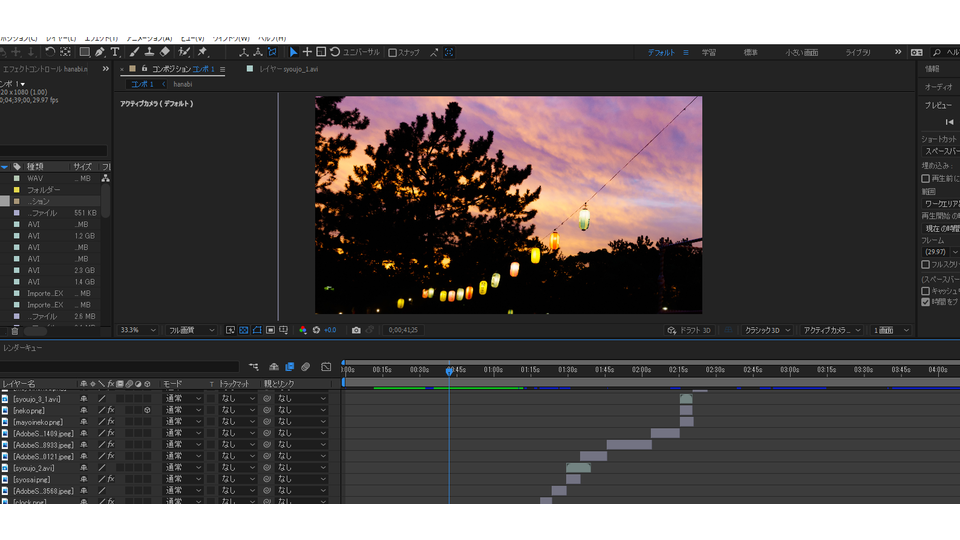
Task: Open the 情報 panel header
Action: (932, 69)
